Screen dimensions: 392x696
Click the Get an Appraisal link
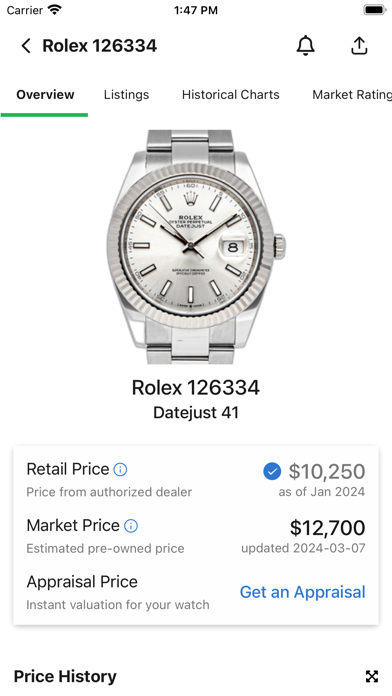[303, 592]
